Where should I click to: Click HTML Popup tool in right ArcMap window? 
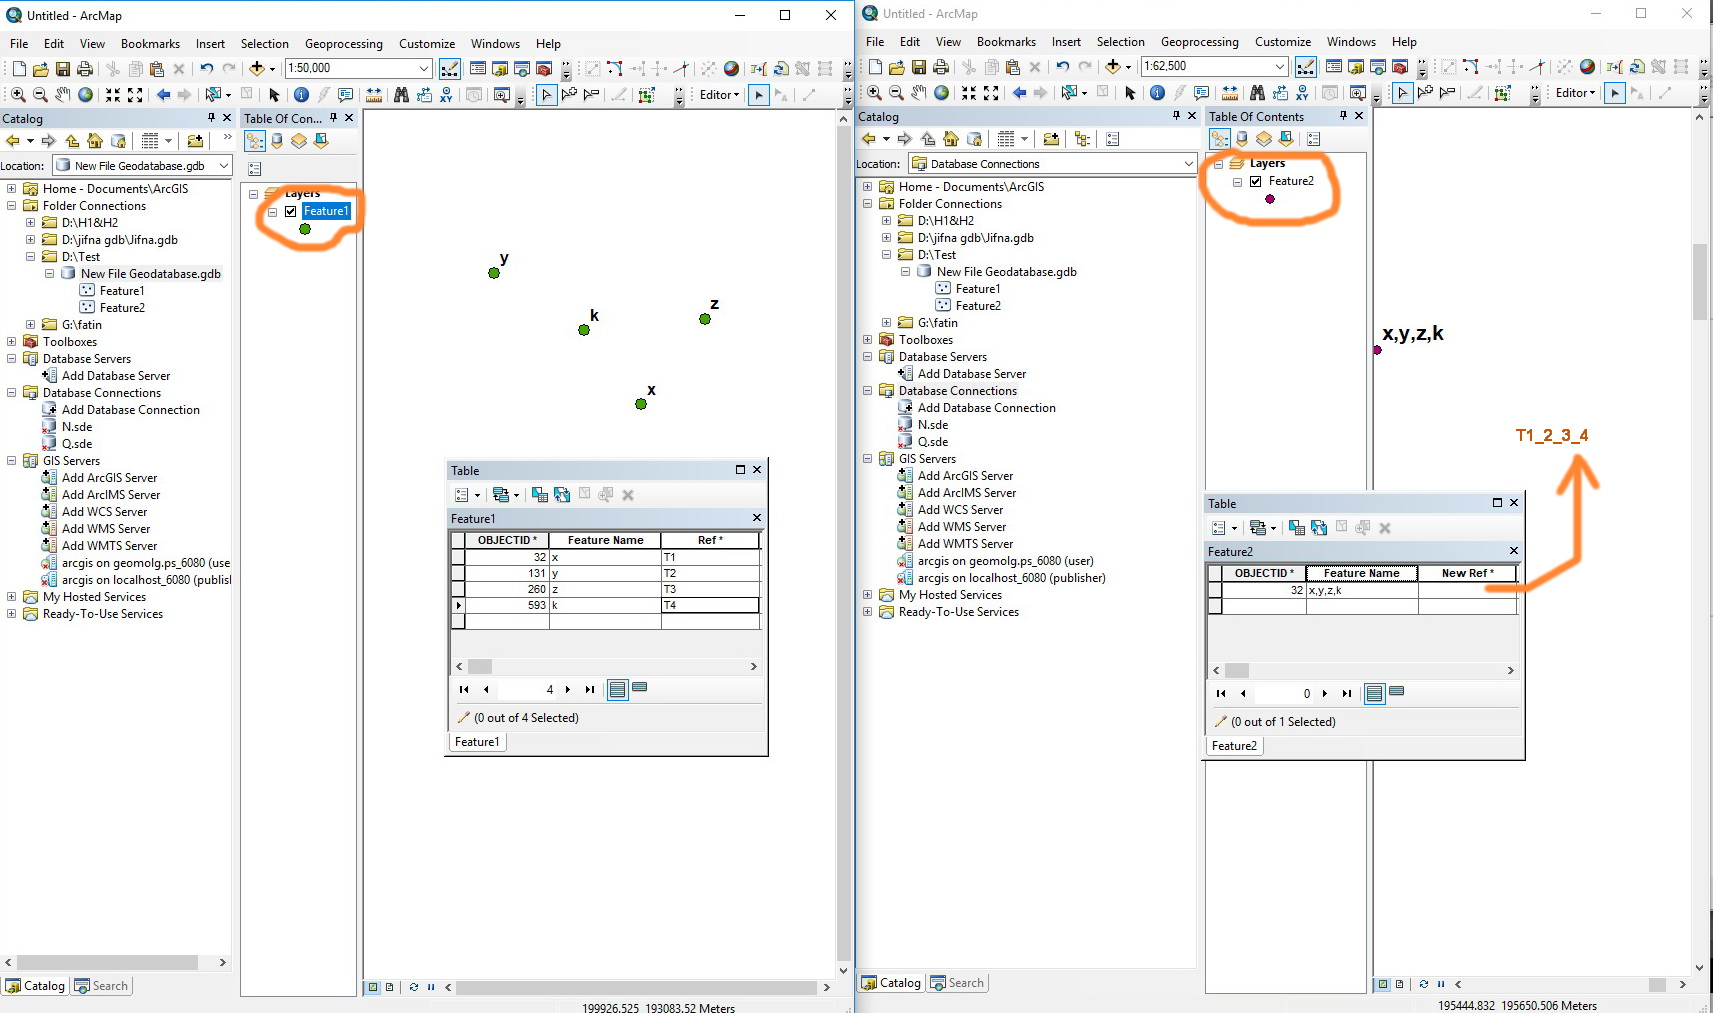pos(1202,93)
